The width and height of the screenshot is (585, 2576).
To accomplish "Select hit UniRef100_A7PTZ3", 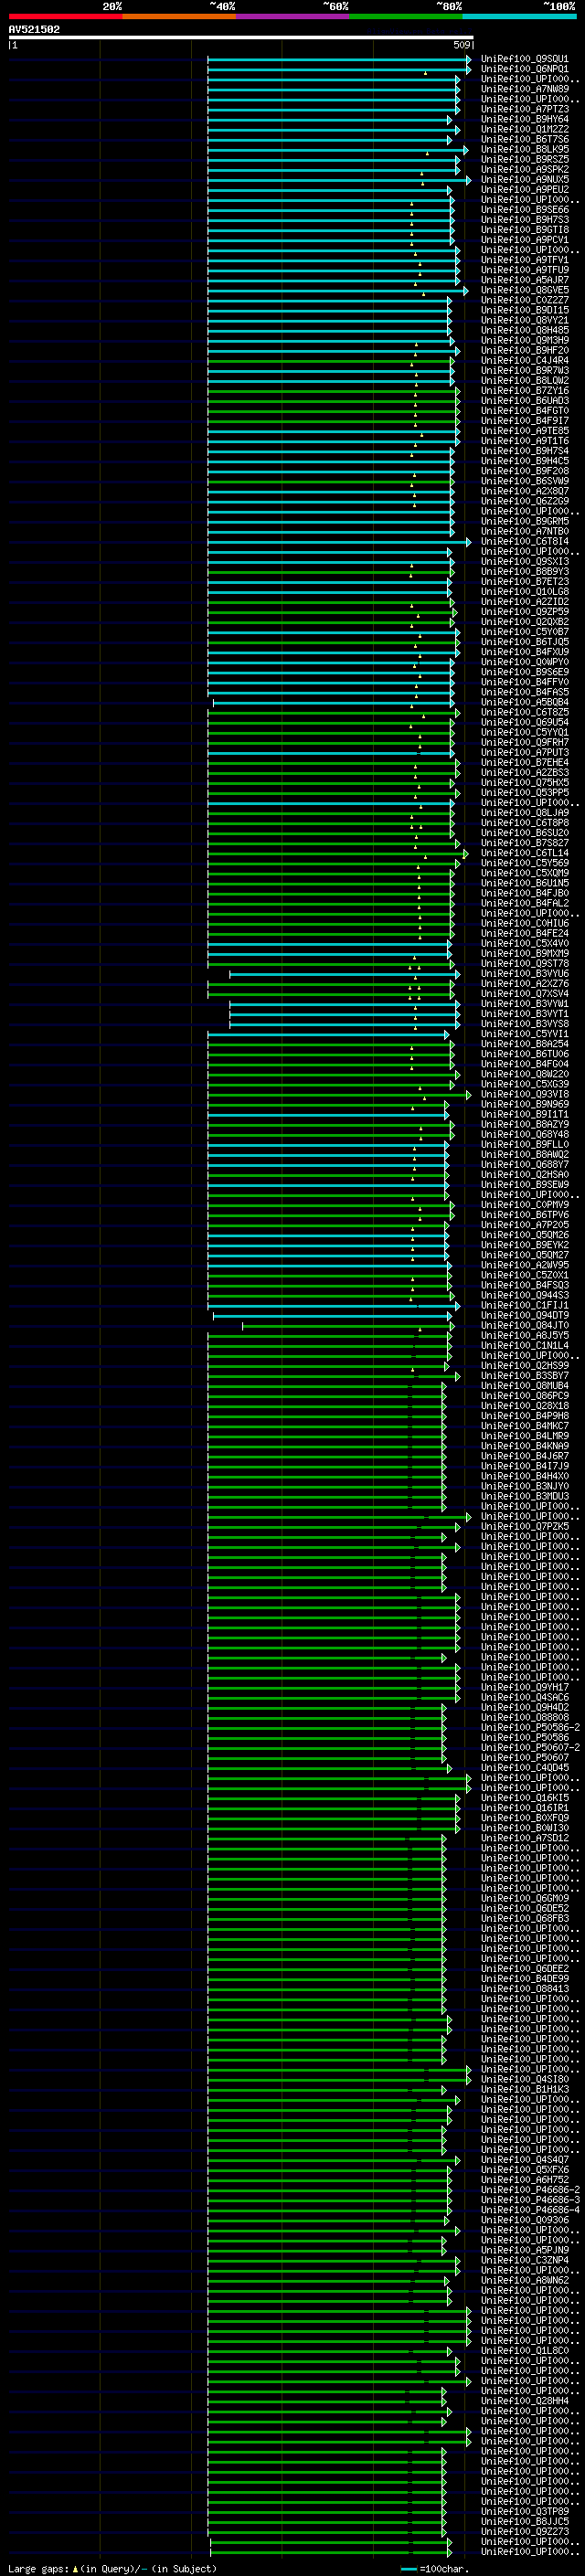I will [525, 109].
